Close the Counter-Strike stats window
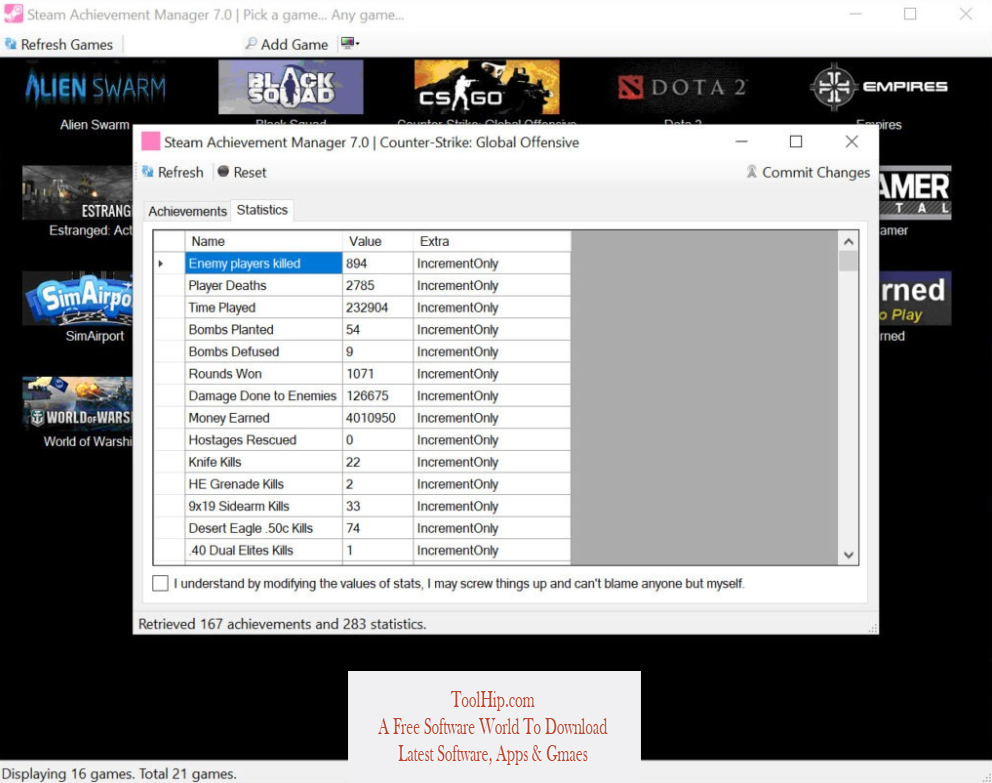 pos(852,142)
